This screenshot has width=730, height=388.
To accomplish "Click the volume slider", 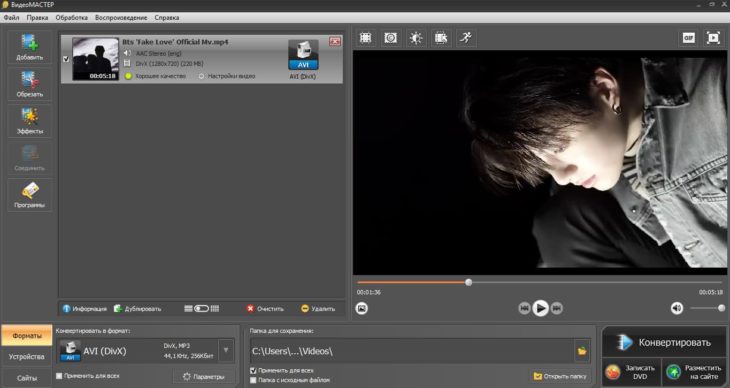I will [x=707, y=308].
